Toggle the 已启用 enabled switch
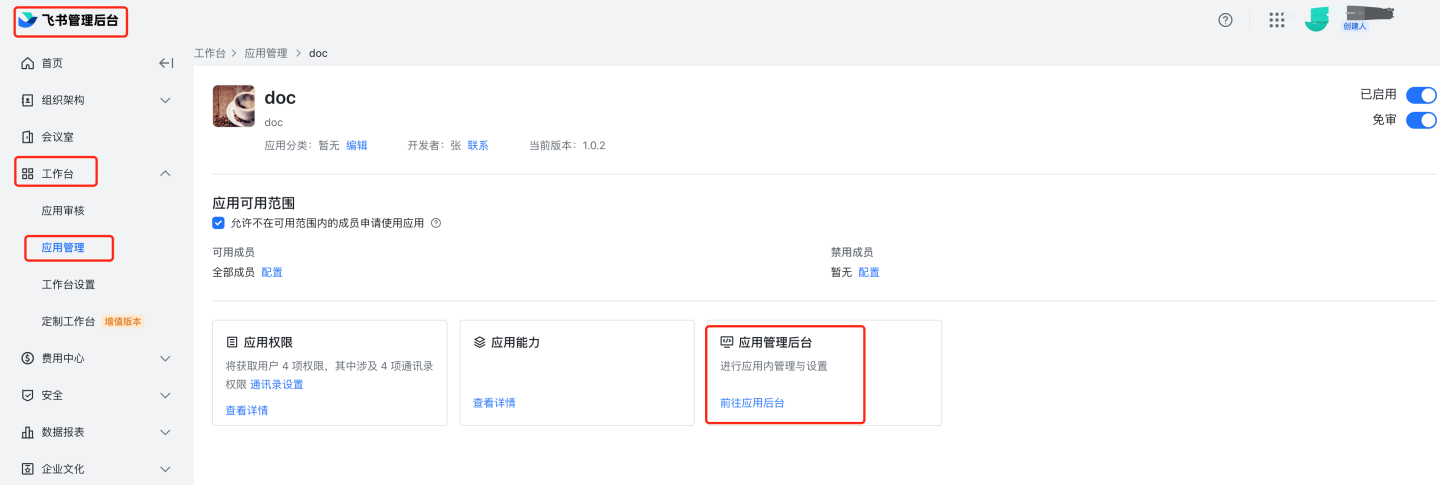This screenshot has height=485, width=1440. point(1421,95)
